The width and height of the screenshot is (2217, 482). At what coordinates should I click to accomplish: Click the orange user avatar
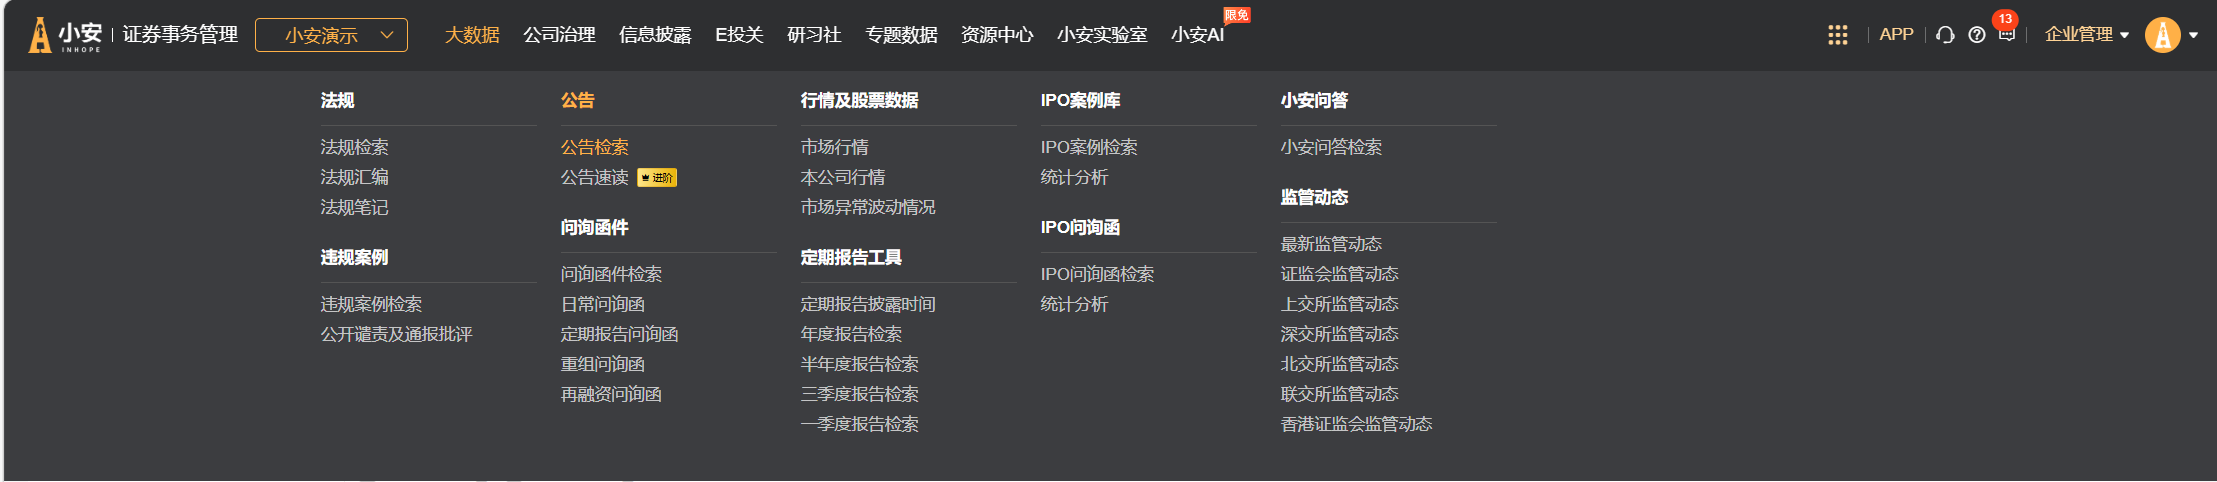[x=2162, y=35]
